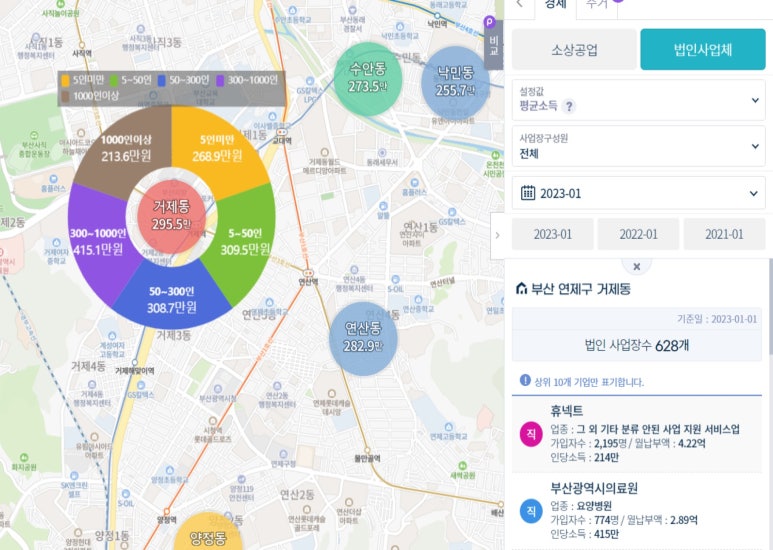Click the 수안동 273.5만 bubble
773x550 pixels.
point(368,78)
